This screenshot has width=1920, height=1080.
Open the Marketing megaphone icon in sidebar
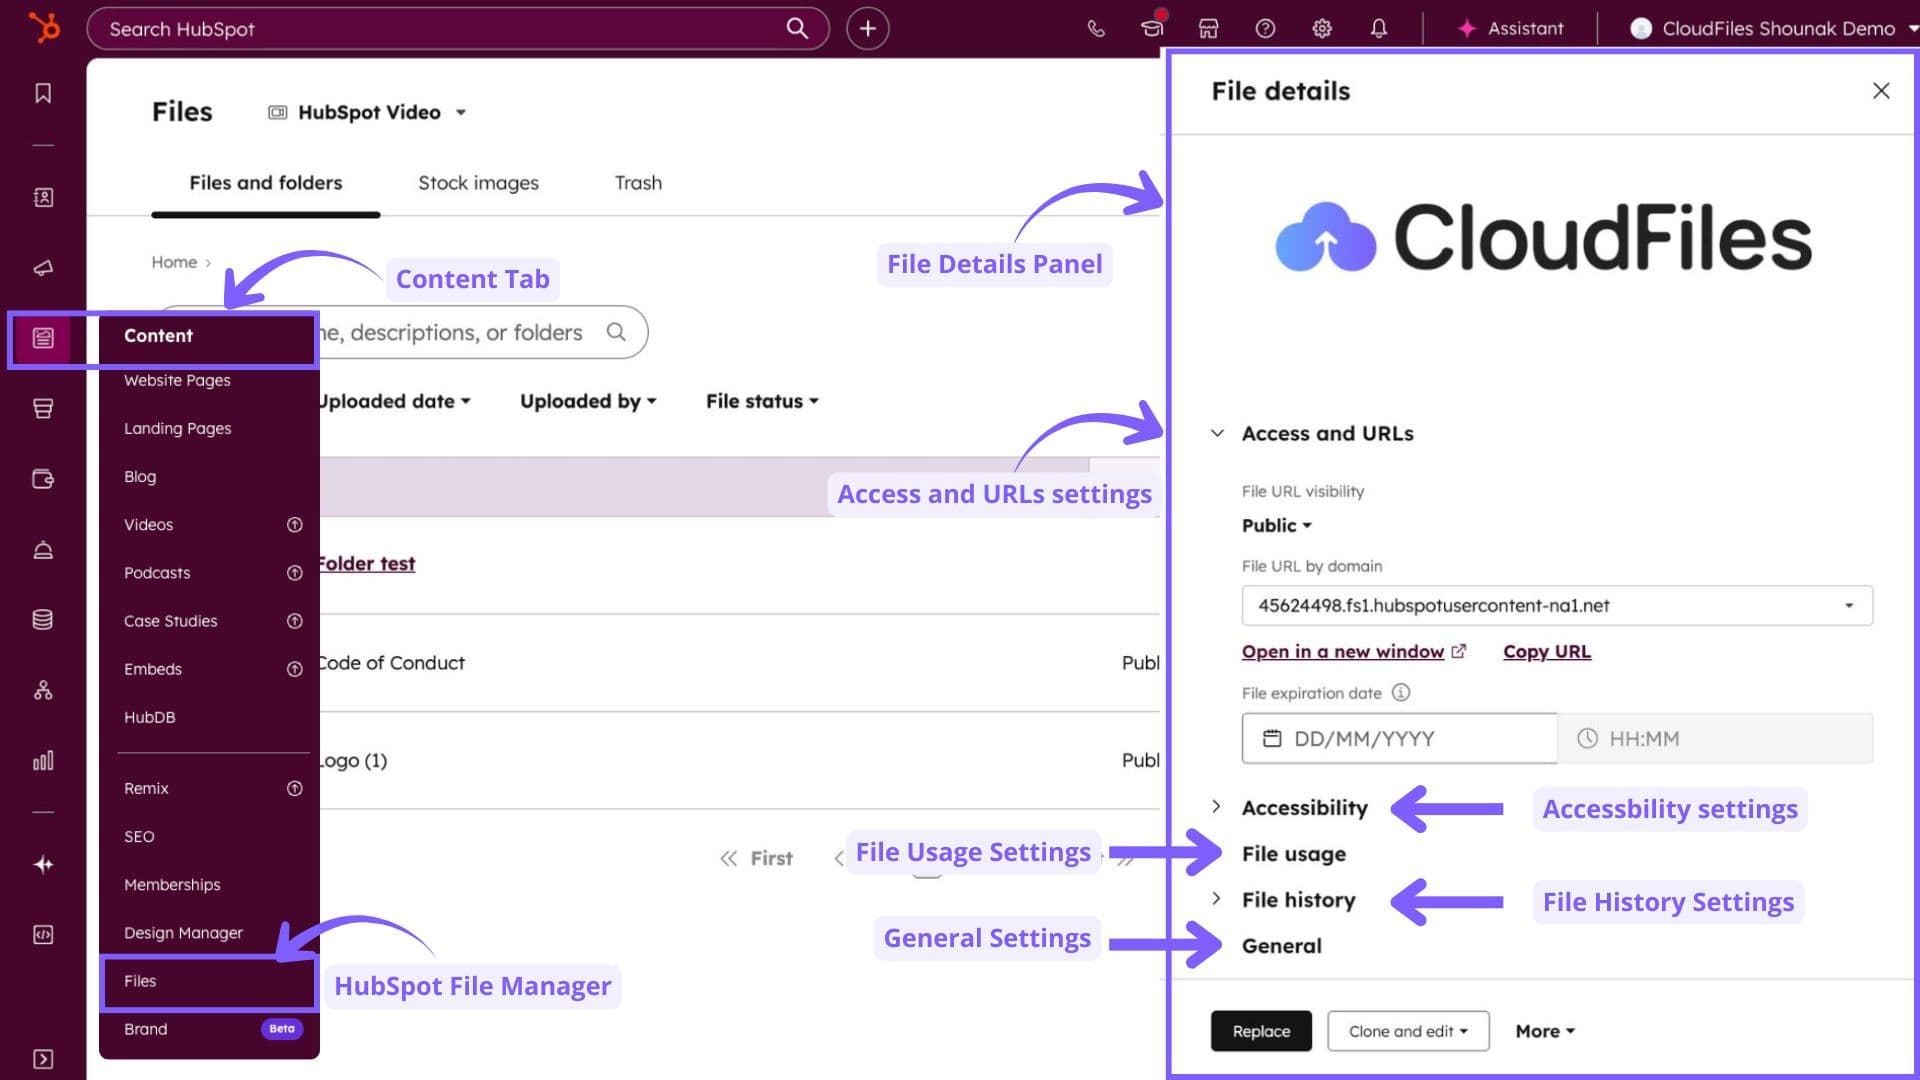click(44, 267)
